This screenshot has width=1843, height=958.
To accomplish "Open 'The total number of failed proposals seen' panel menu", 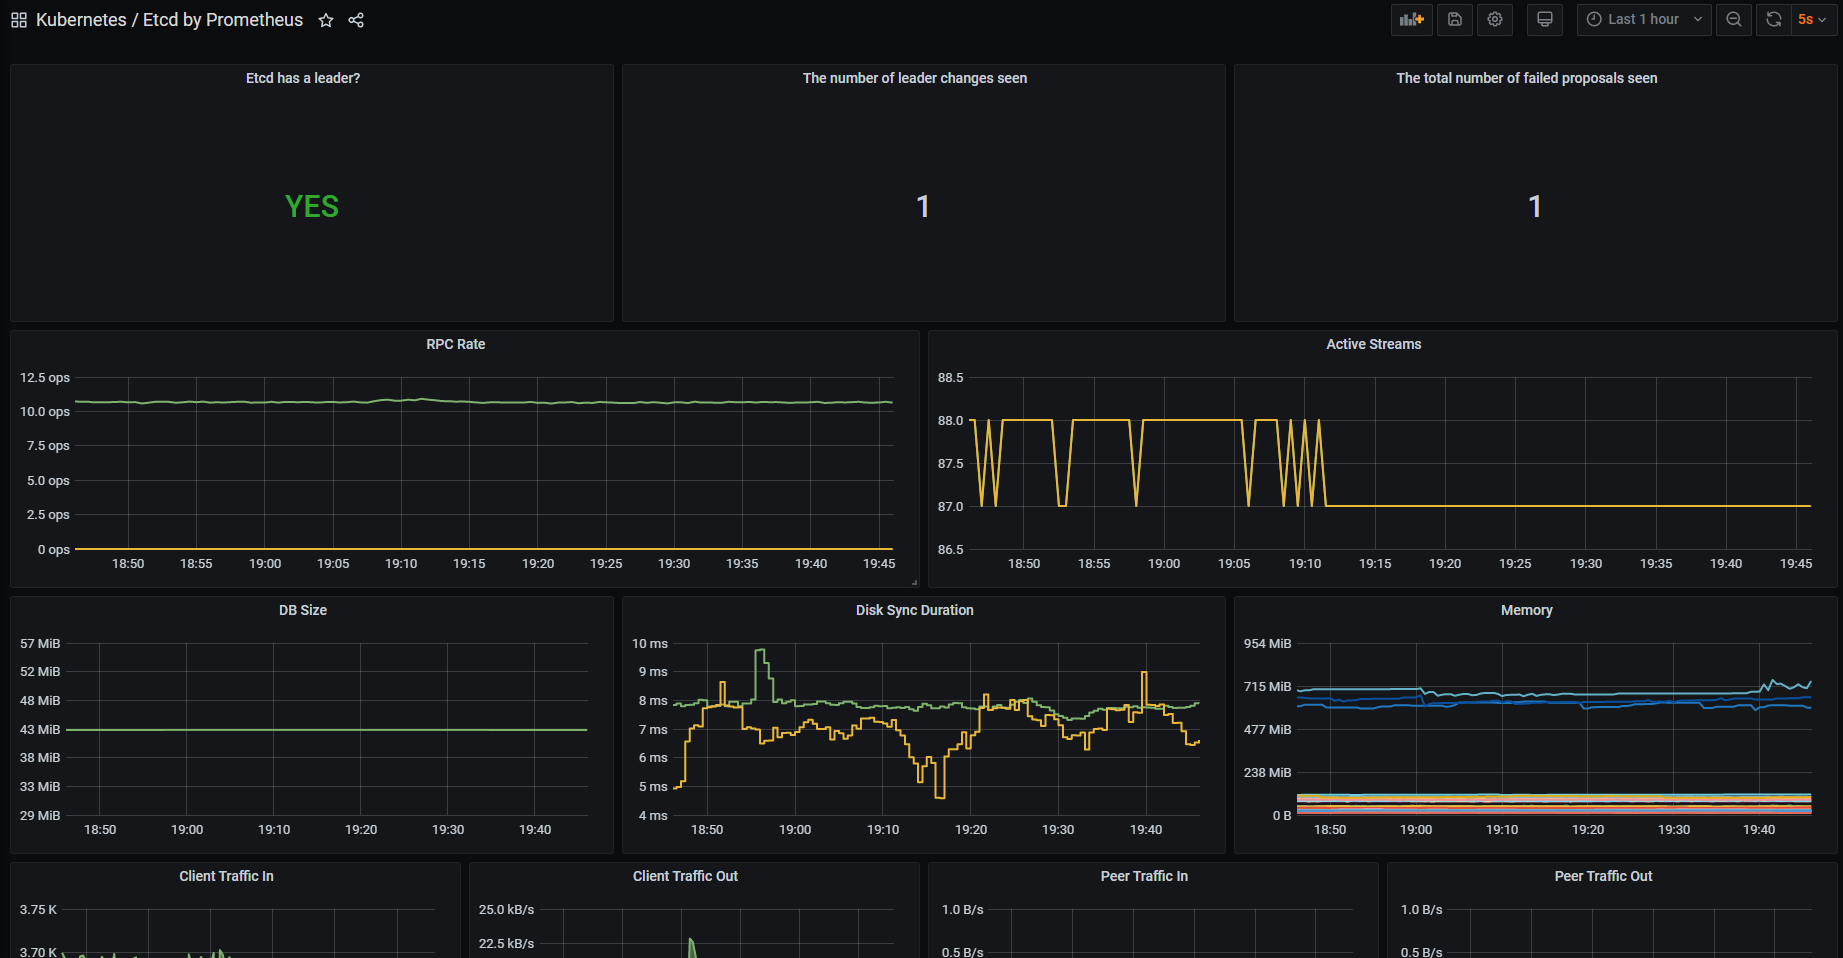I will 1527,78.
